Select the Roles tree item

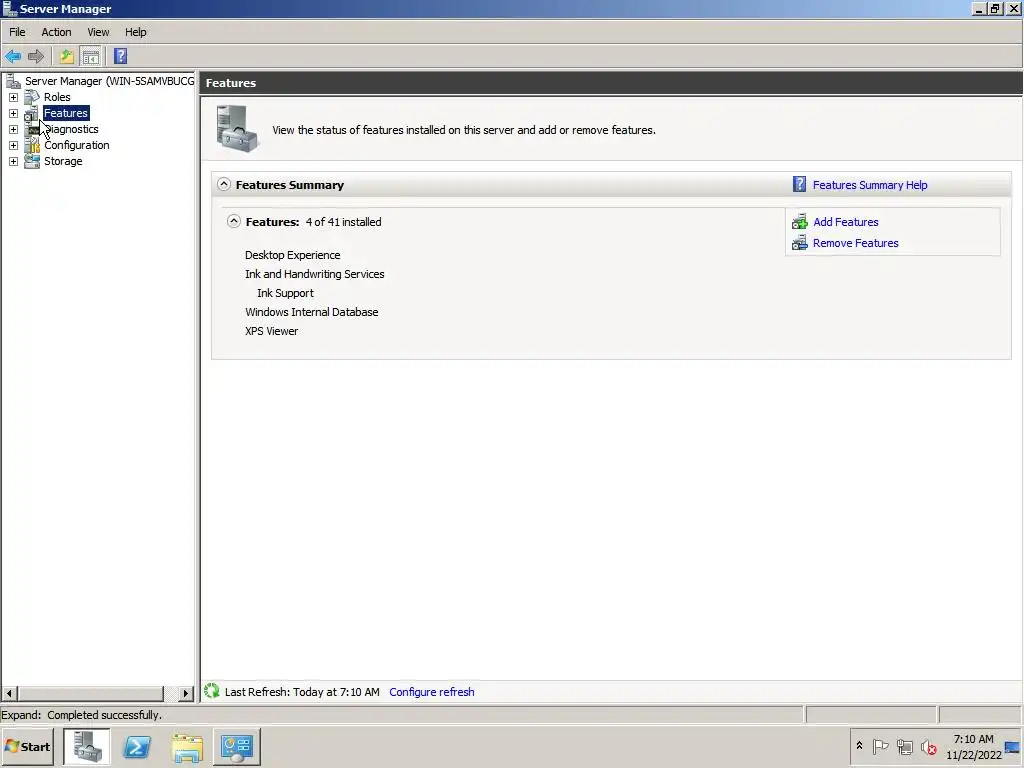[57, 97]
